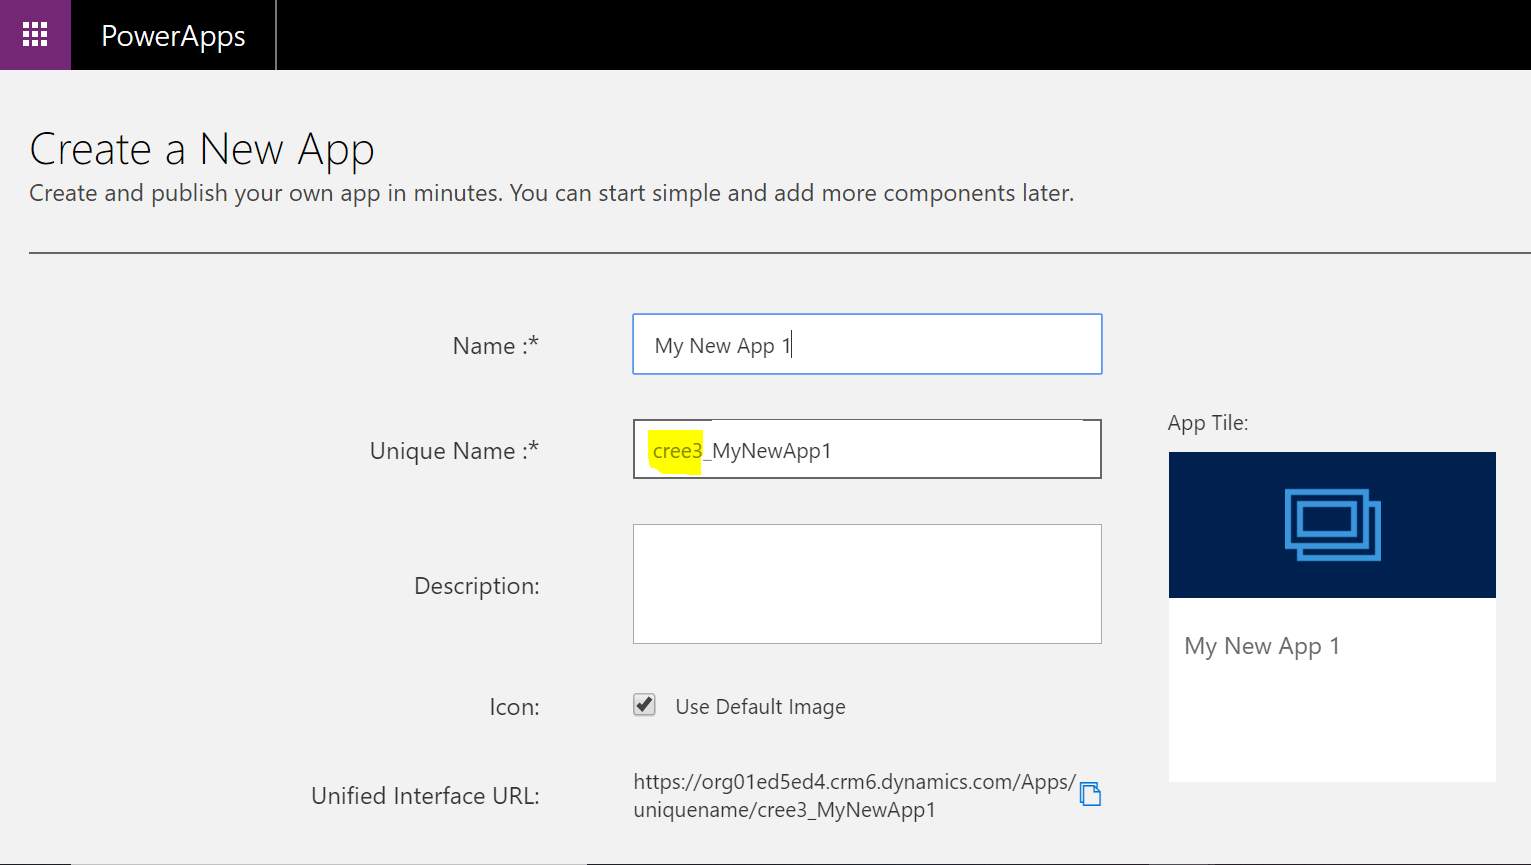Select the stacked windows glyph on the App Tile

[x=1331, y=524]
